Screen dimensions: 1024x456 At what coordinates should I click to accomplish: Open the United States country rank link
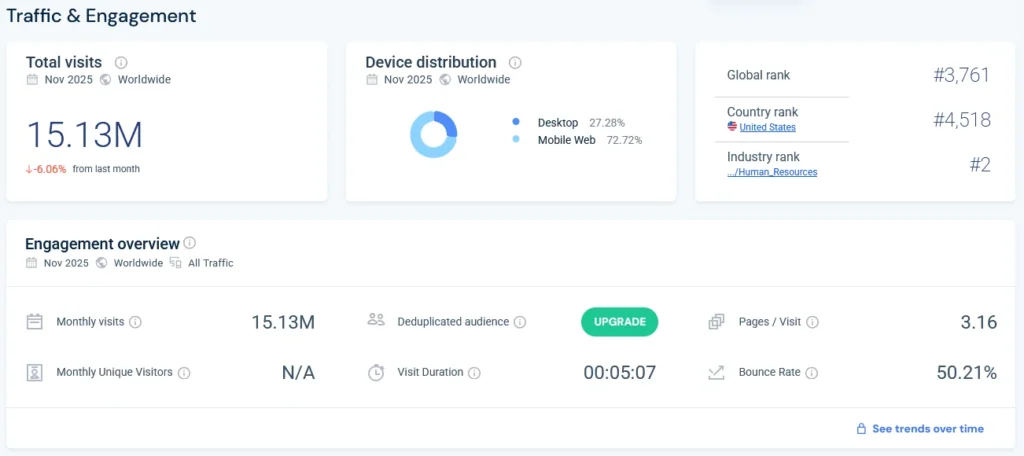pyautogui.click(x=767, y=128)
